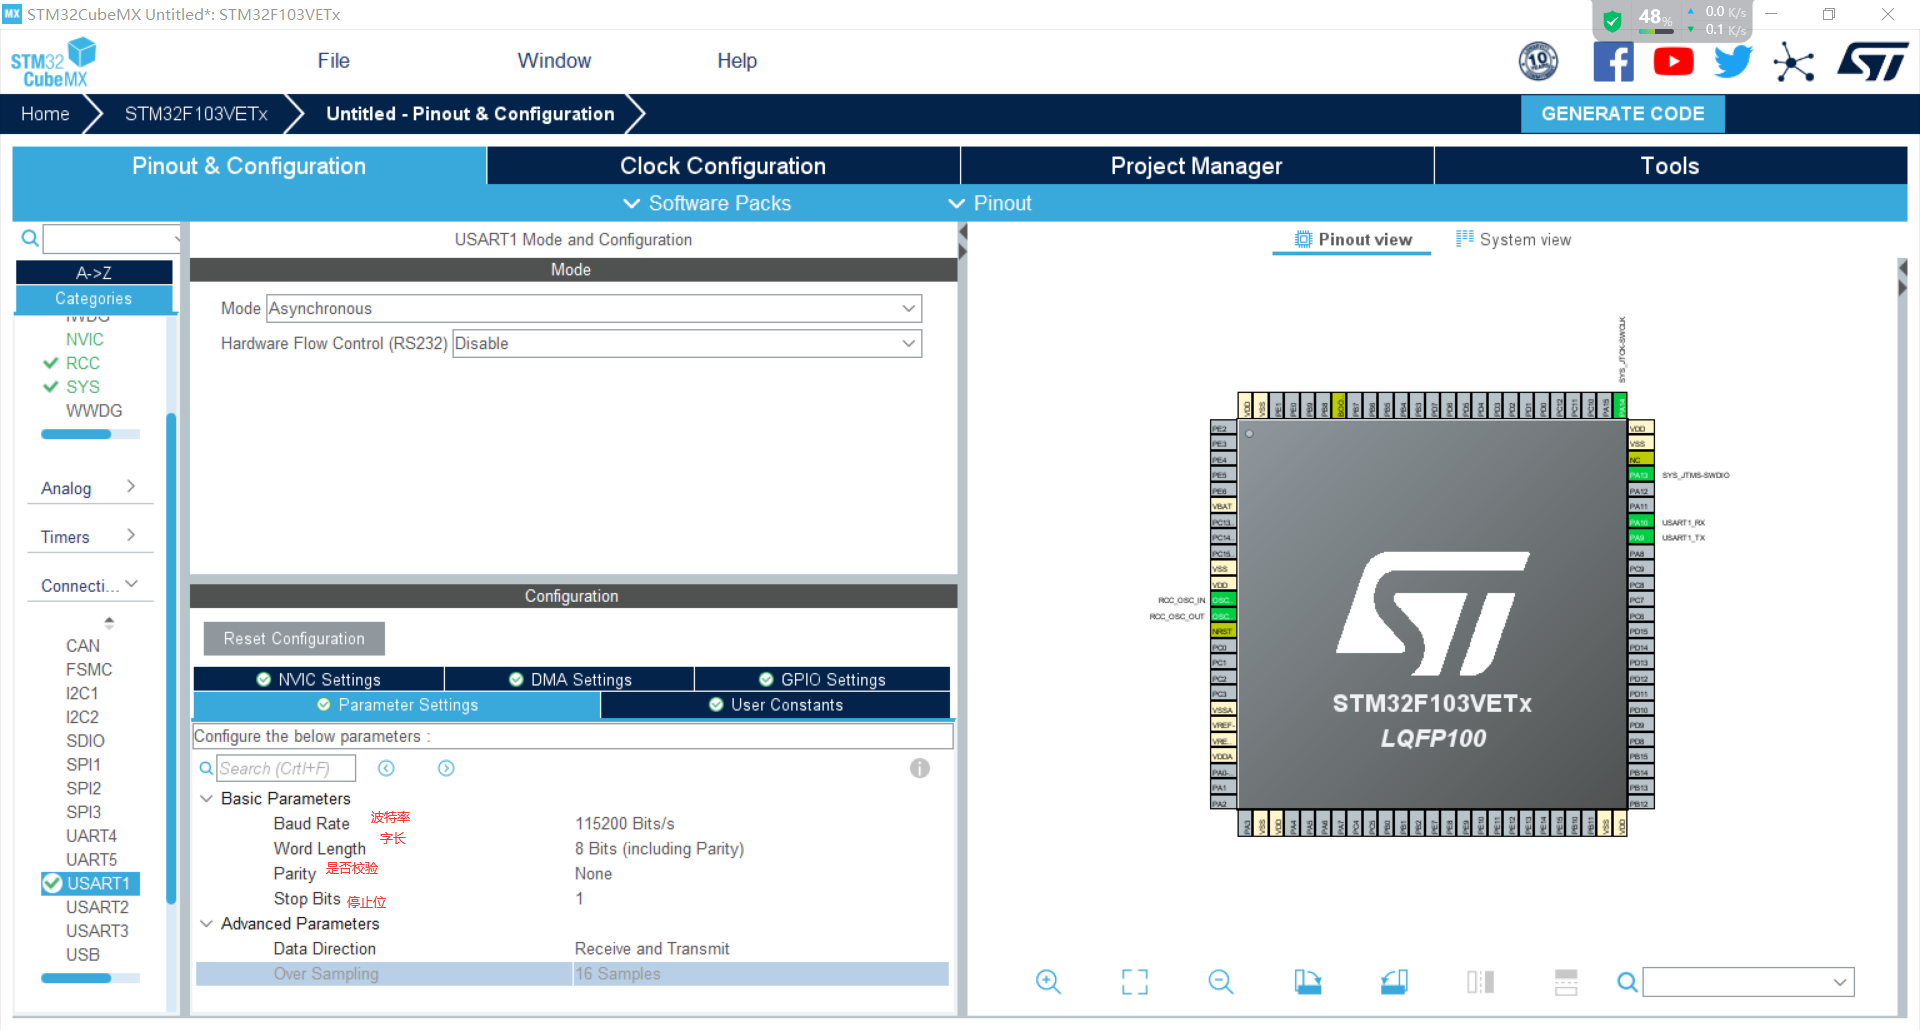Click the STM32CubeMX logo
1920x1030 pixels.
click(x=53, y=62)
